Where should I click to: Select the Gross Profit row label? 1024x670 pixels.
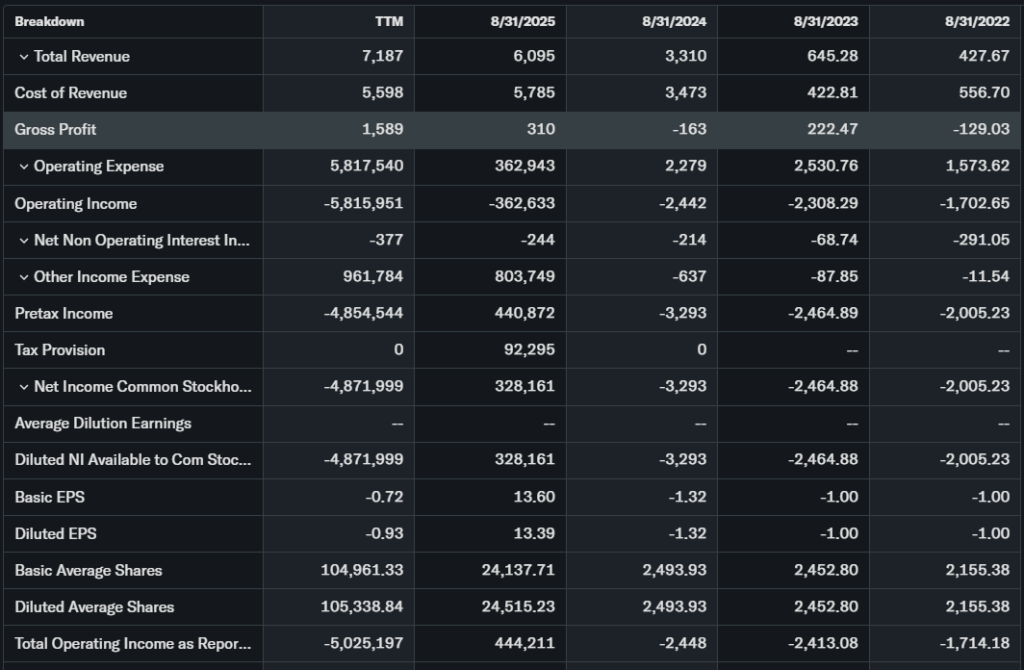point(56,130)
